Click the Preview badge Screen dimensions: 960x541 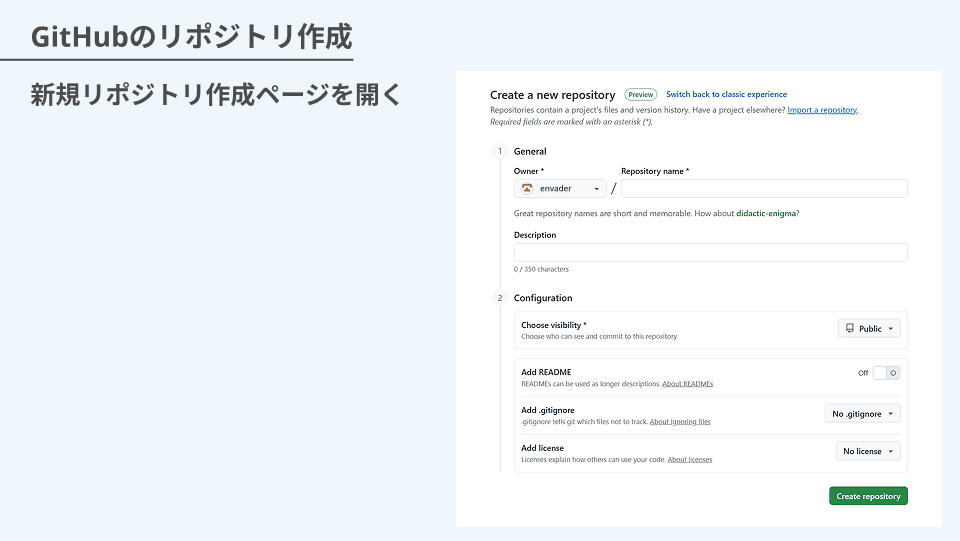point(640,94)
